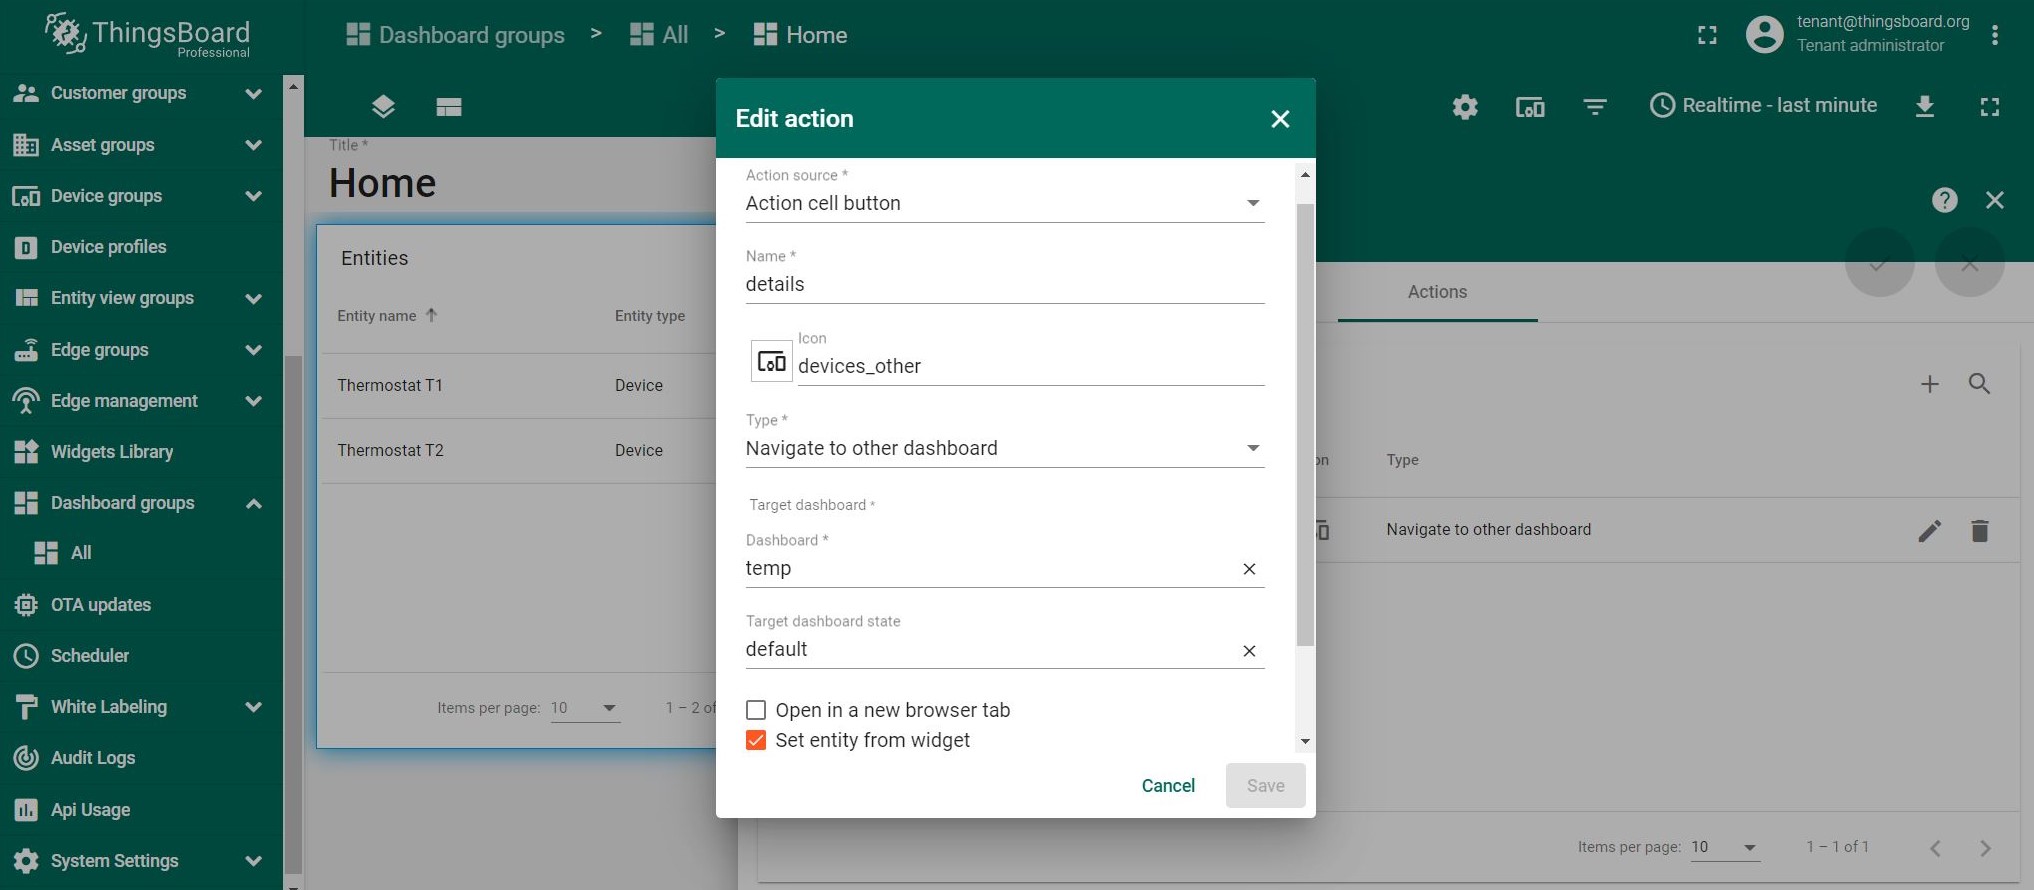The height and width of the screenshot is (890, 2034).
Task: Open the layers icon in dashboard toolbar
Action: pos(383,106)
